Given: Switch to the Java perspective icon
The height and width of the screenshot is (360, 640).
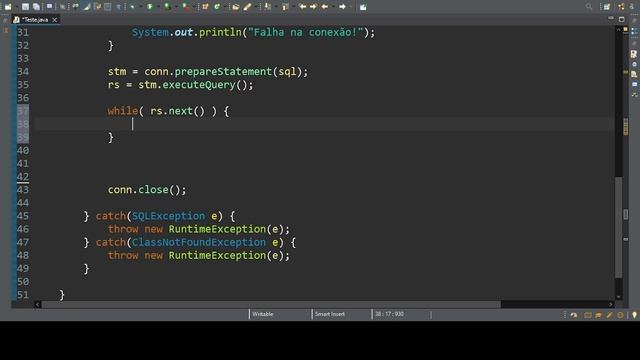Looking at the screenshot, I should (621, 7).
